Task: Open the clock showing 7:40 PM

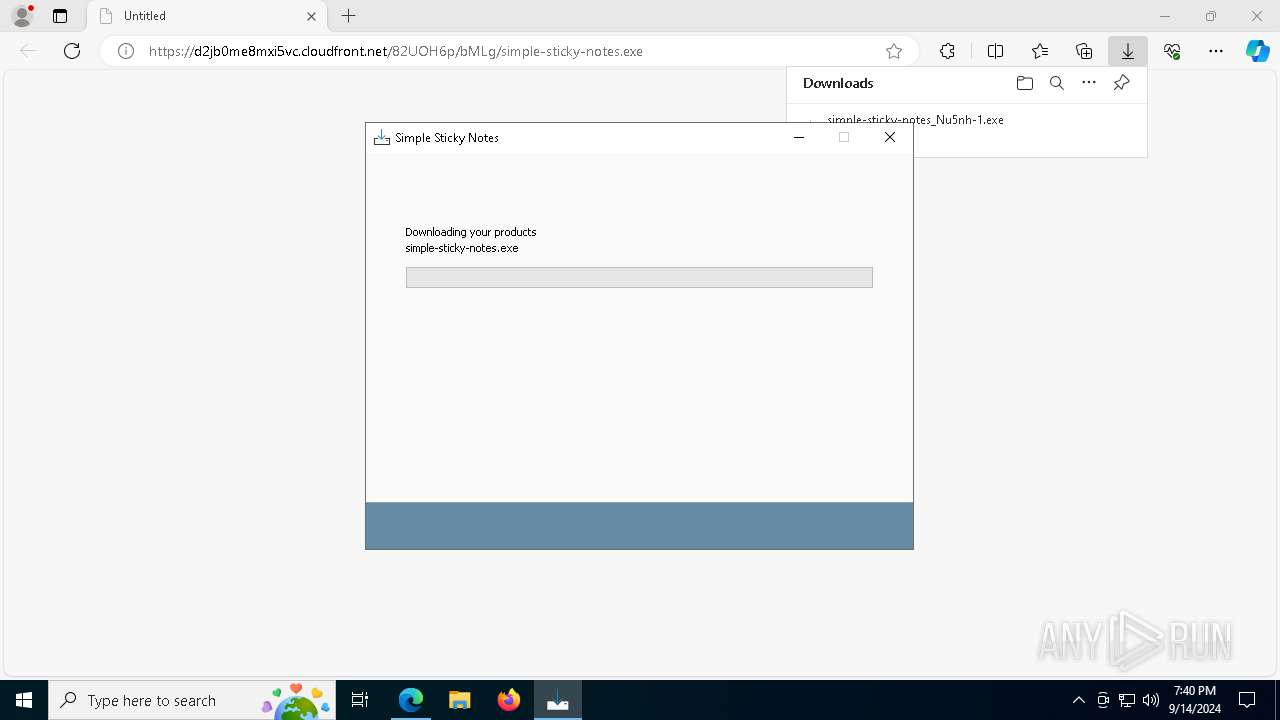Action: (x=1195, y=700)
